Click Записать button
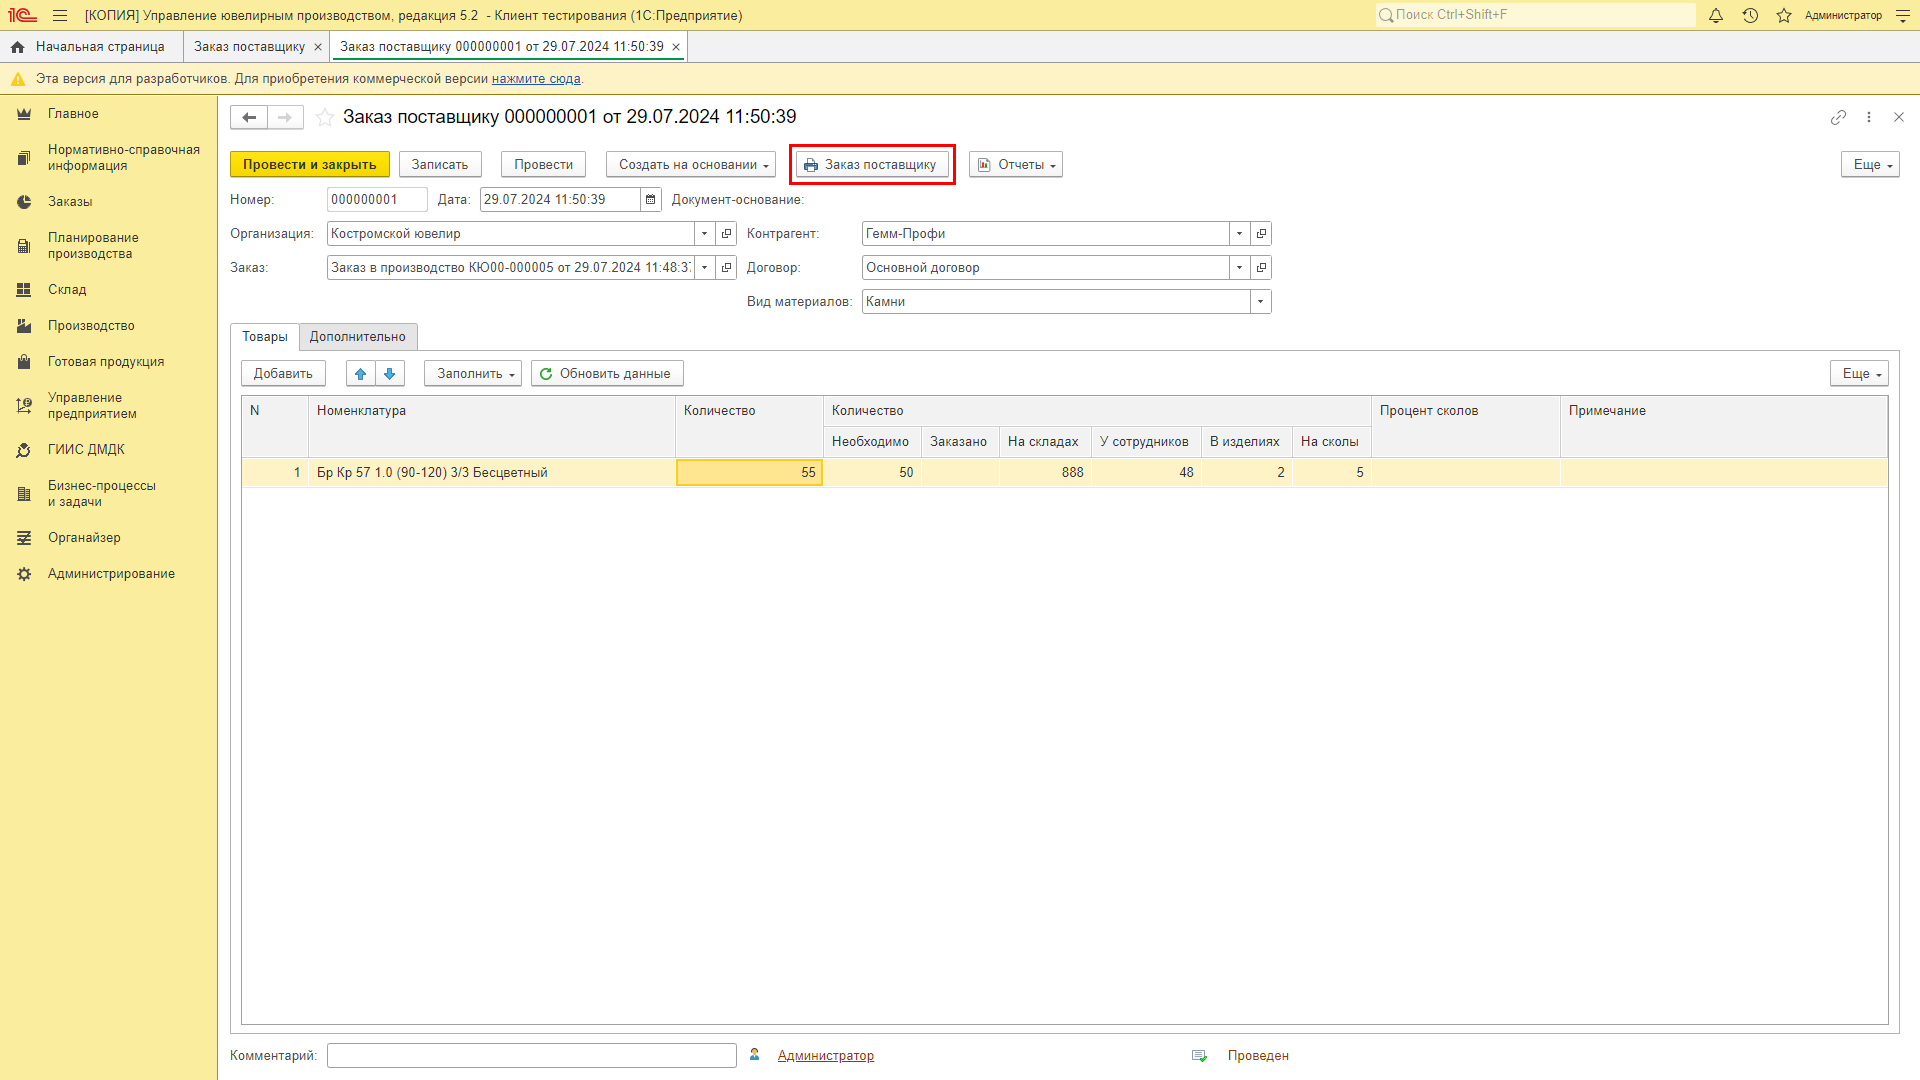Screen dimensions: 1920x1080 click(x=440, y=165)
